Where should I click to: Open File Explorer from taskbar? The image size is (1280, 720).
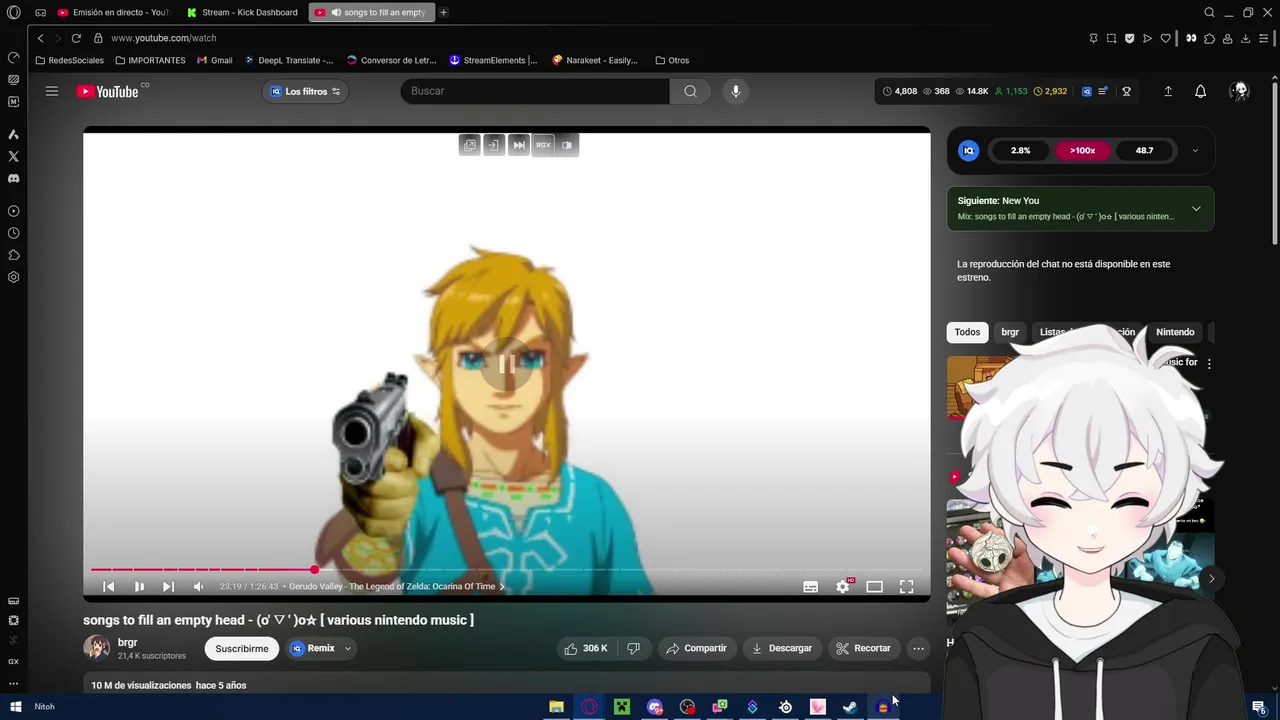[x=556, y=707]
